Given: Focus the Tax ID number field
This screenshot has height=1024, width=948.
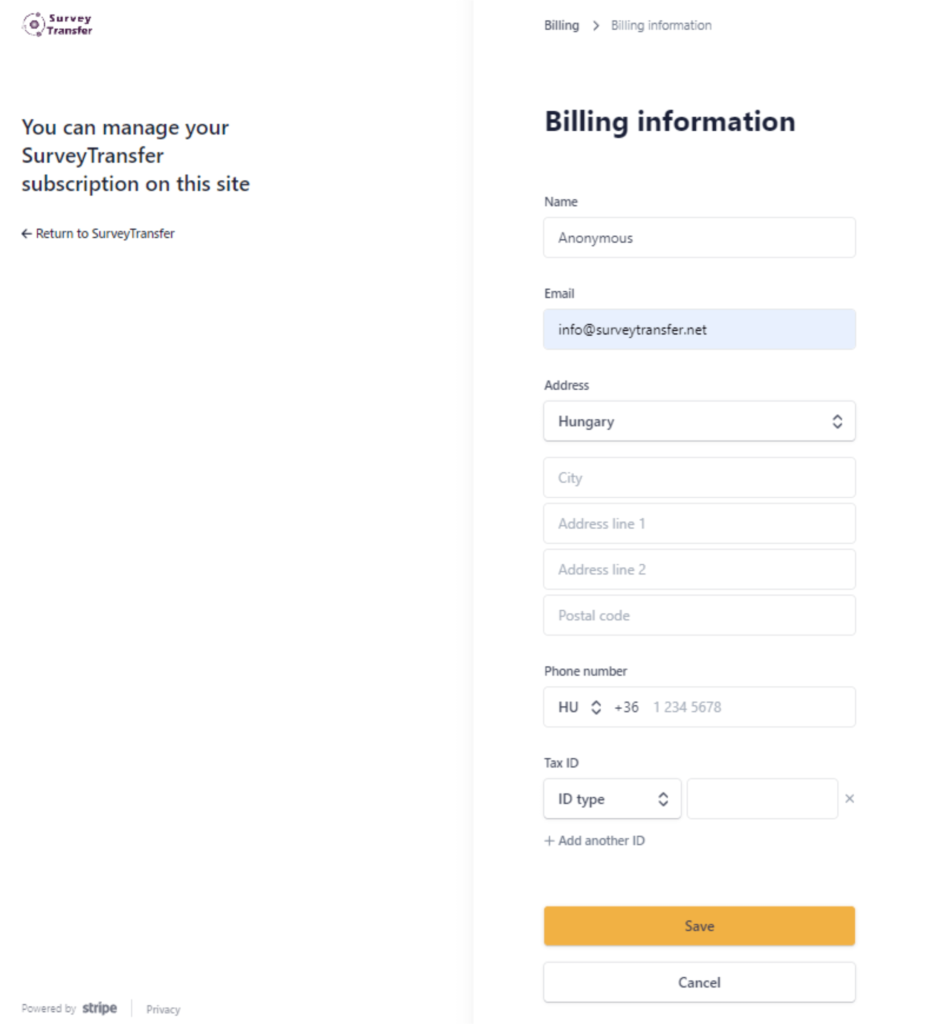Looking at the screenshot, I should click(762, 799).
